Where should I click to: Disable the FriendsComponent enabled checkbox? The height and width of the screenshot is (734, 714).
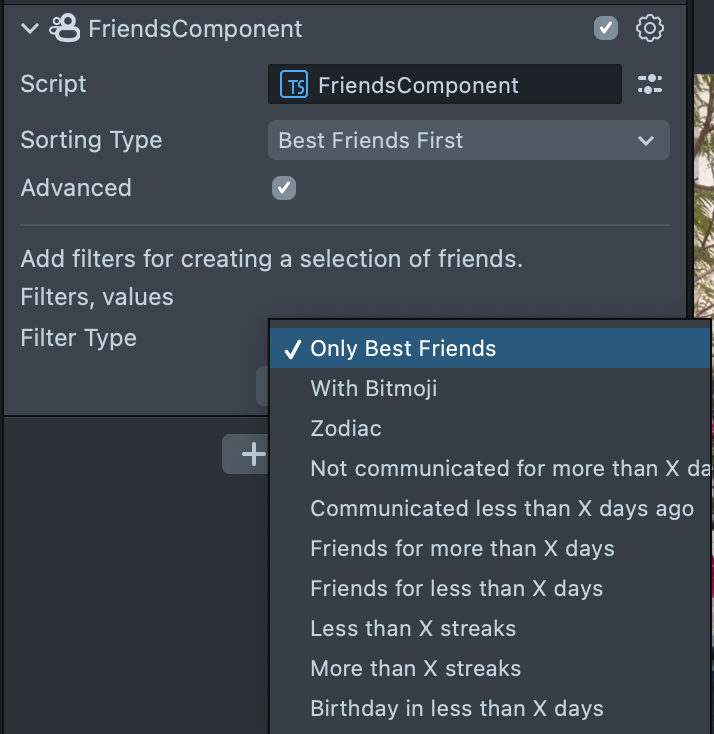coord(606,28)
